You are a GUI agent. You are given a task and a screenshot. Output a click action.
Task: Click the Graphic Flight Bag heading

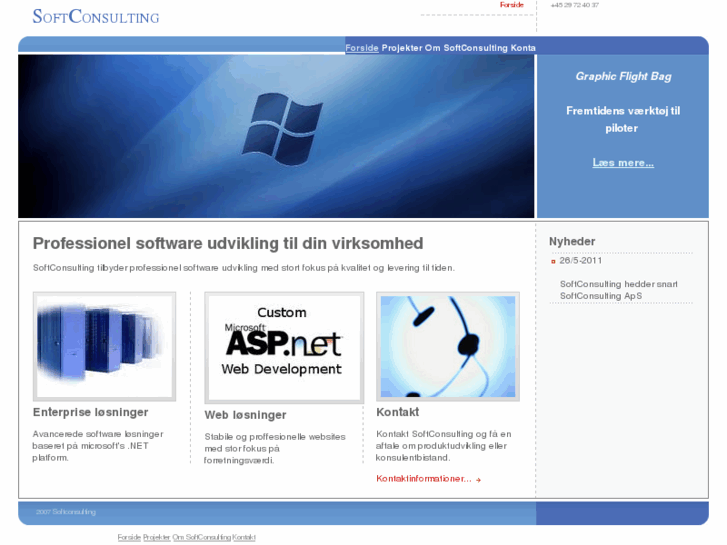(x=623, y=77)
